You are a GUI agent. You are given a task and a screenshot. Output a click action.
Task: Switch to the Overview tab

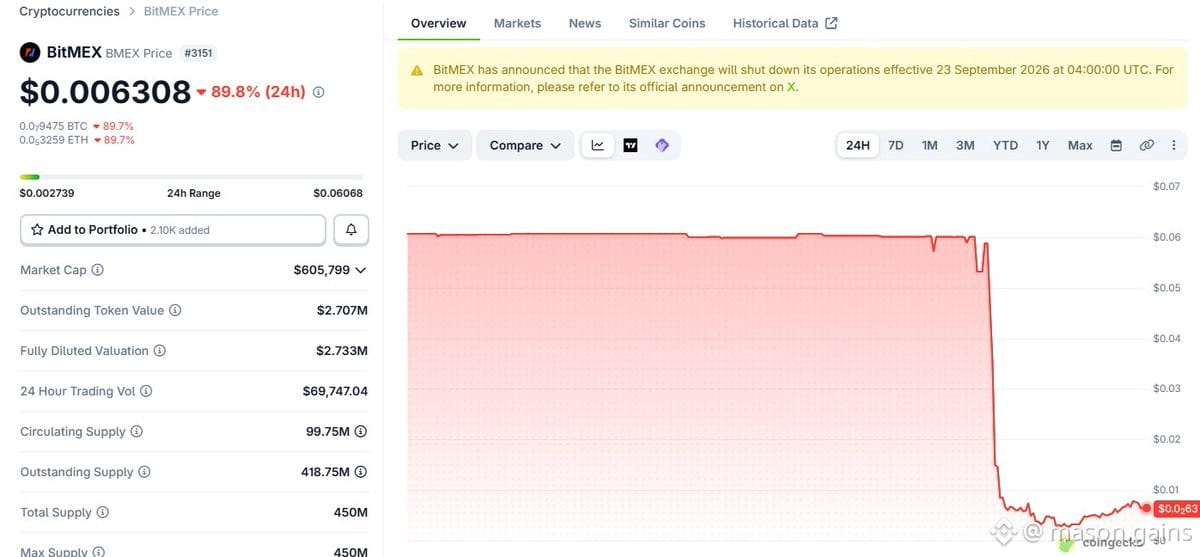pyautogui.click(x=438, y=23)
